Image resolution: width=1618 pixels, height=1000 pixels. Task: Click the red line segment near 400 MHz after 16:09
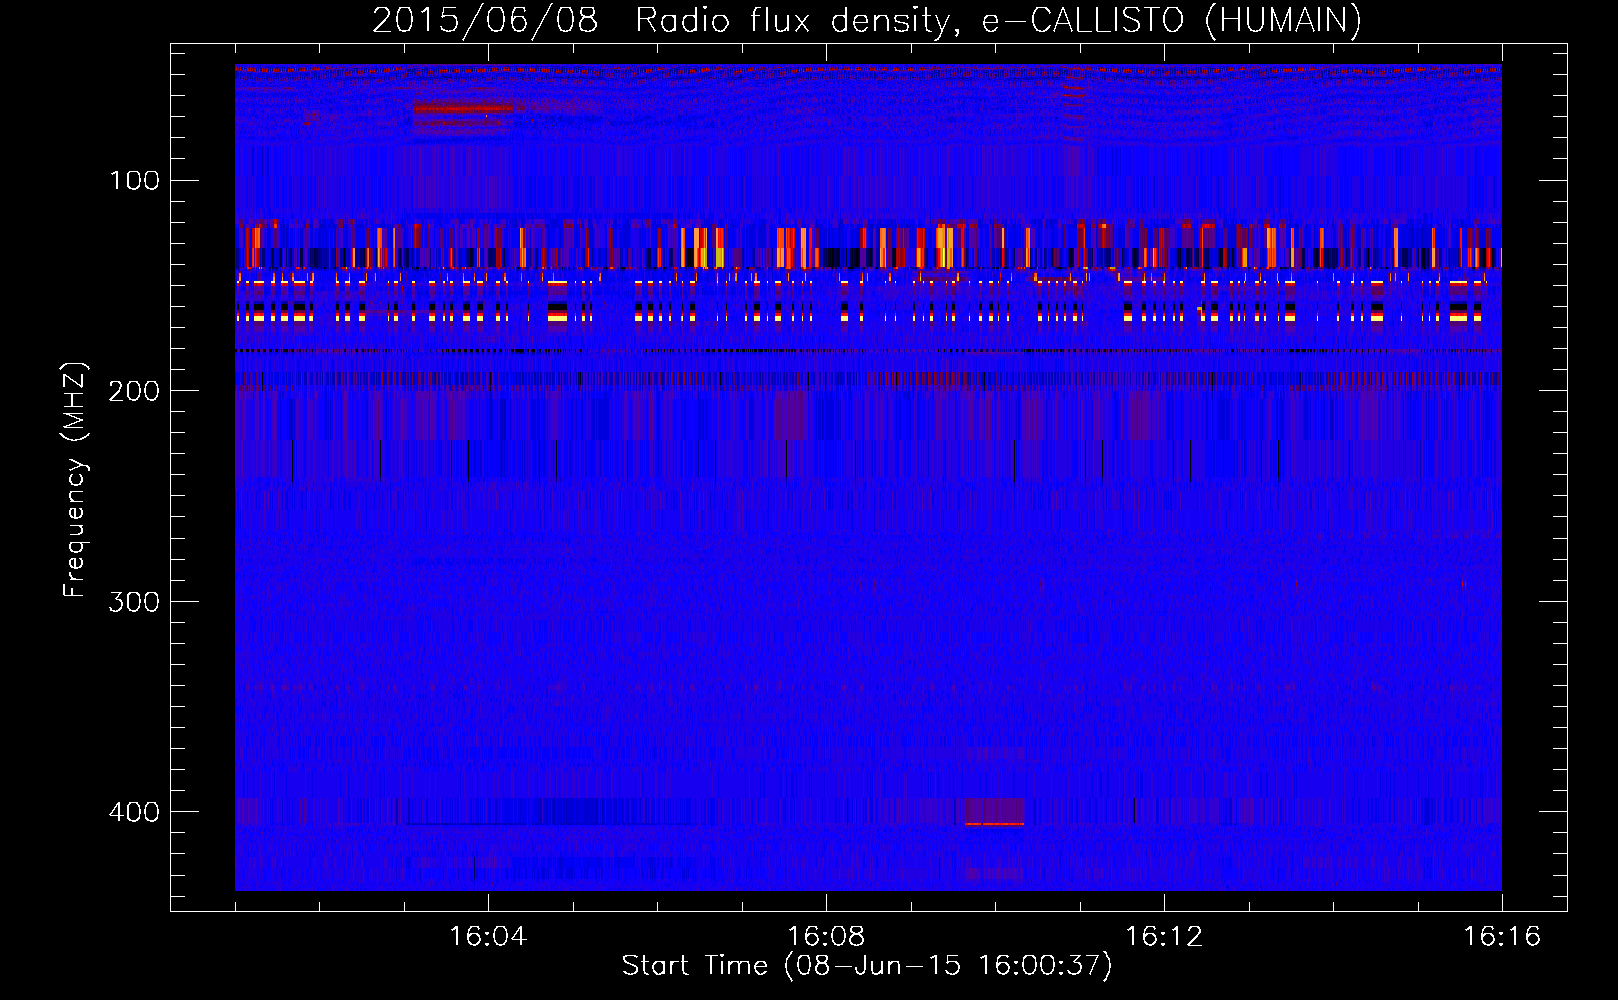[995, 824]
